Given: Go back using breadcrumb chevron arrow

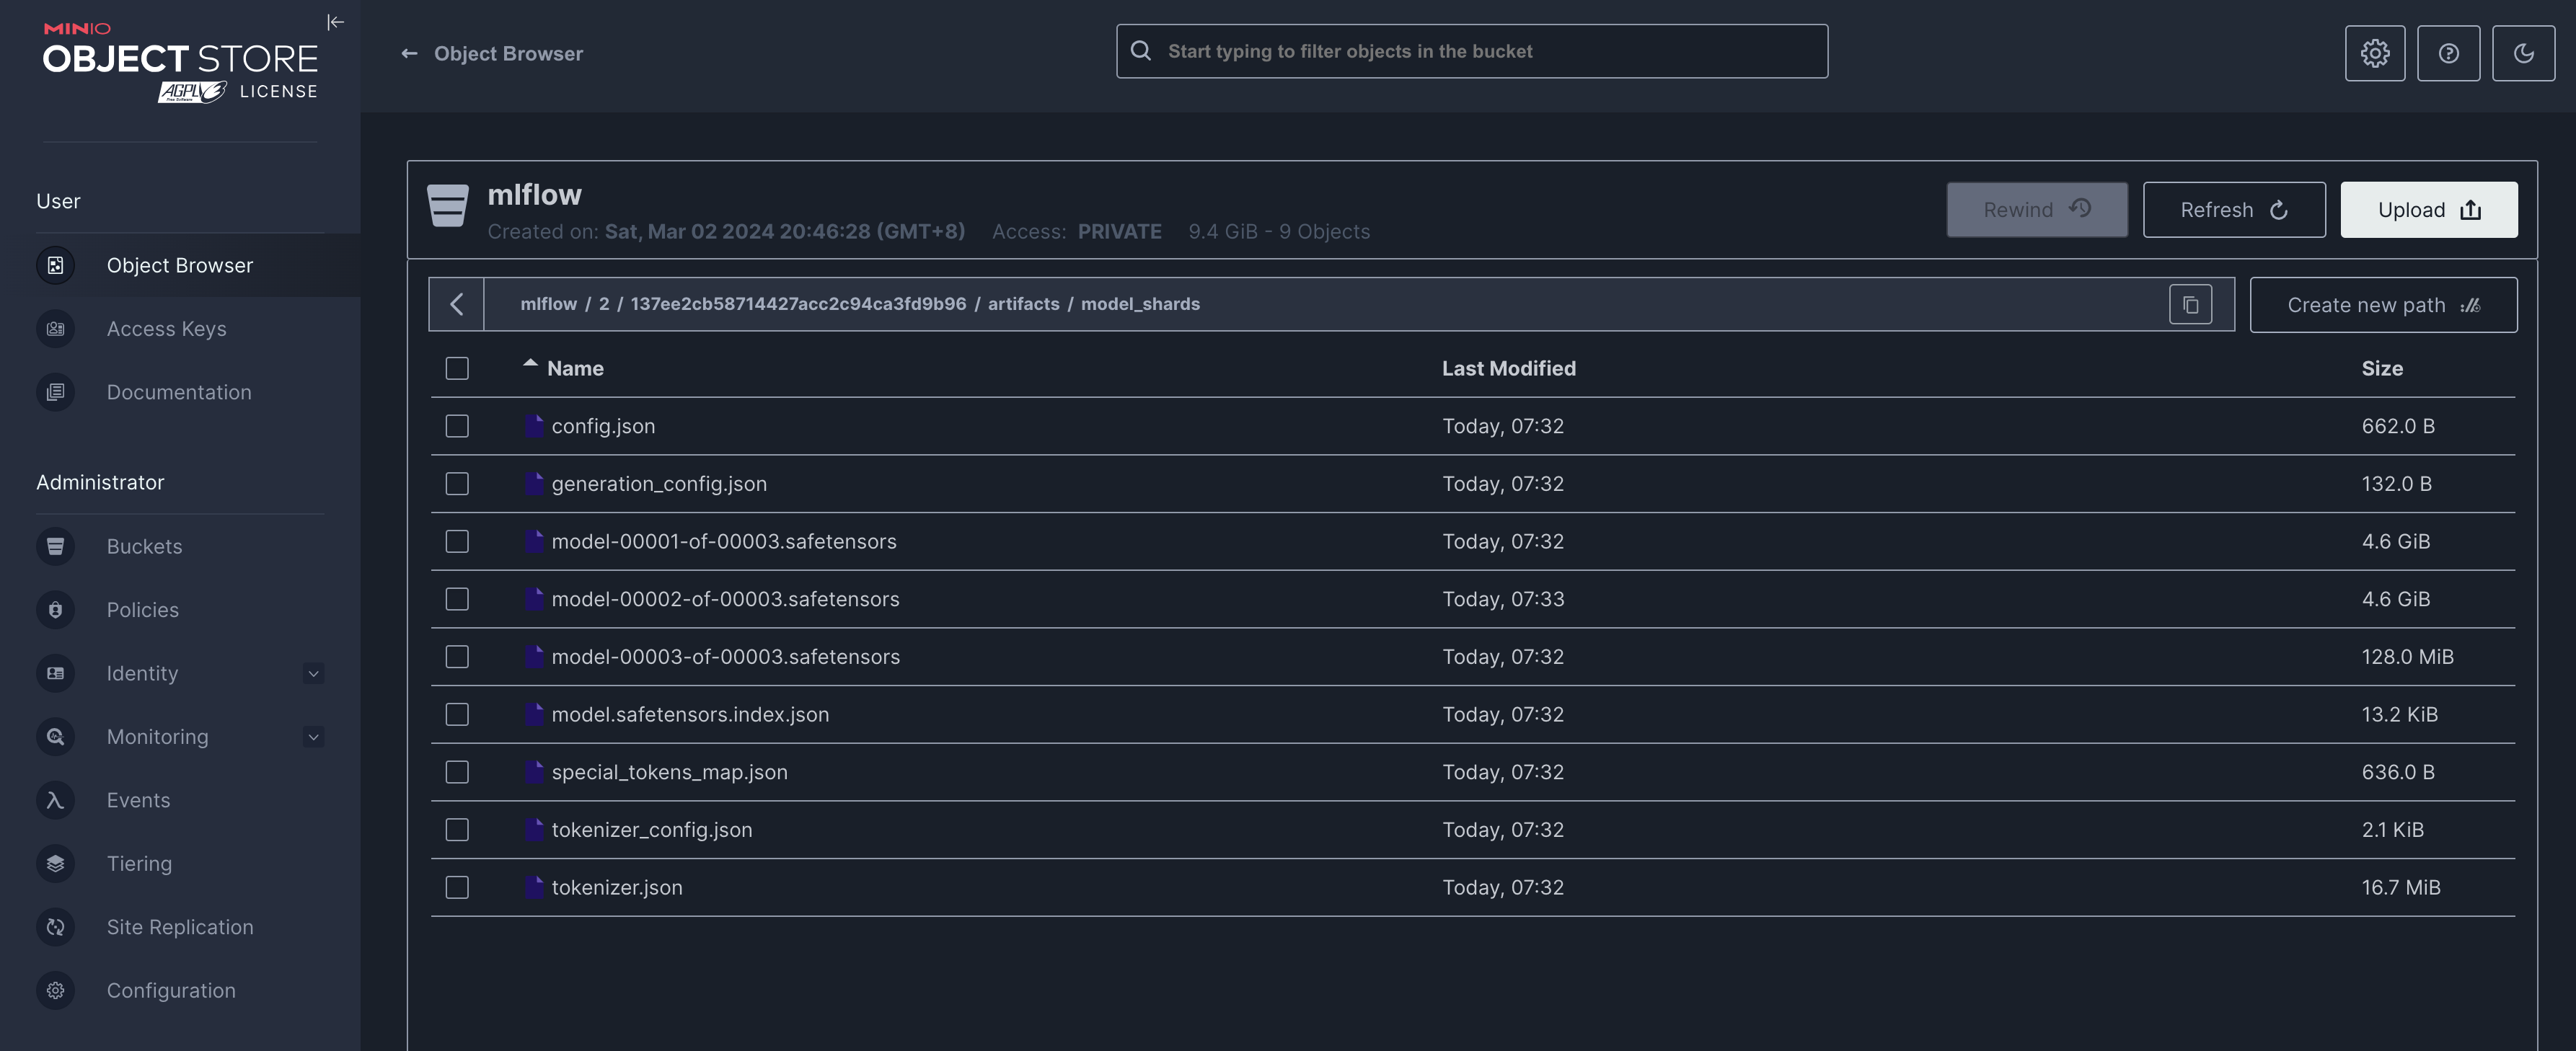Looking at the screenshot, I should coord(457,304).
